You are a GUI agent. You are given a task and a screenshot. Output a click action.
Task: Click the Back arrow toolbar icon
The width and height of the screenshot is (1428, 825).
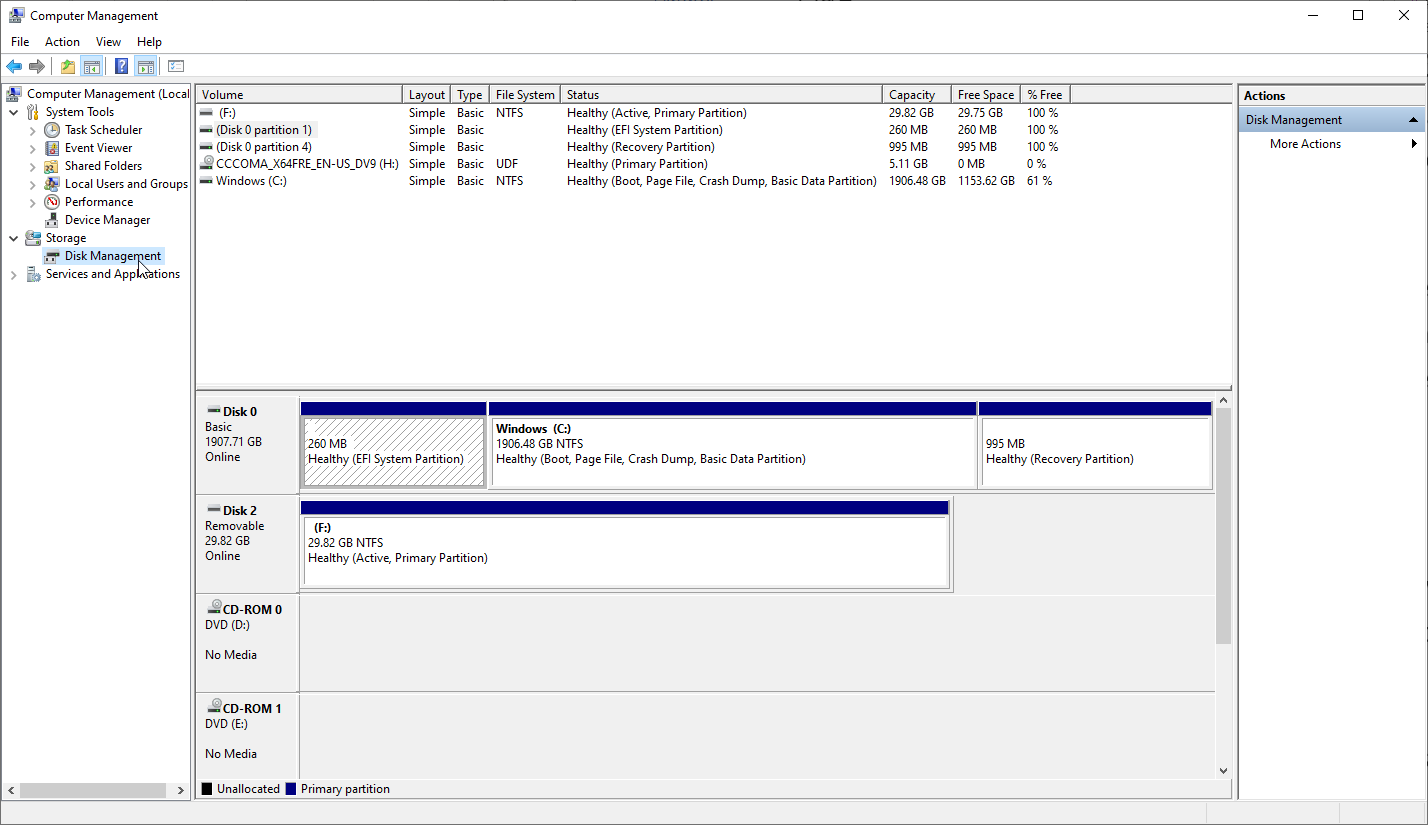click(x=14, y=67)
